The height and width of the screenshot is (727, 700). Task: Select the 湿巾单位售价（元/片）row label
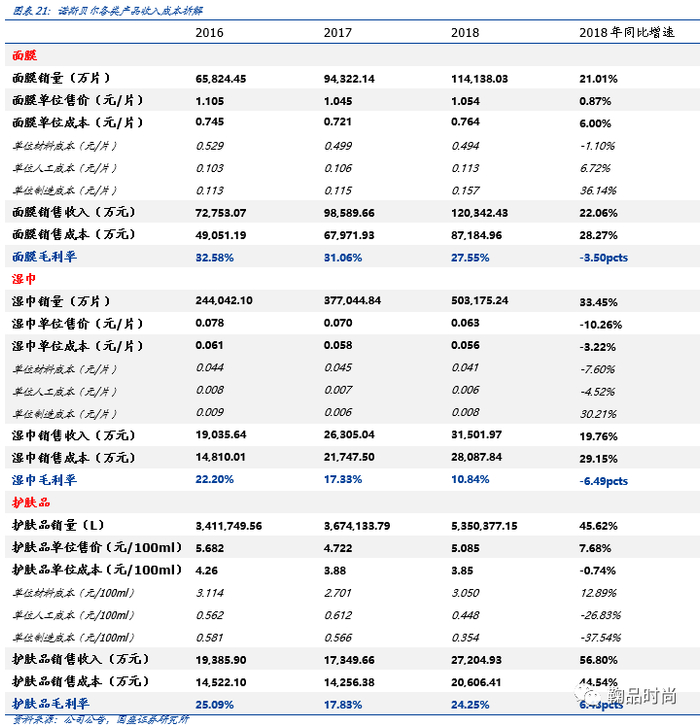tap(78, 323)
